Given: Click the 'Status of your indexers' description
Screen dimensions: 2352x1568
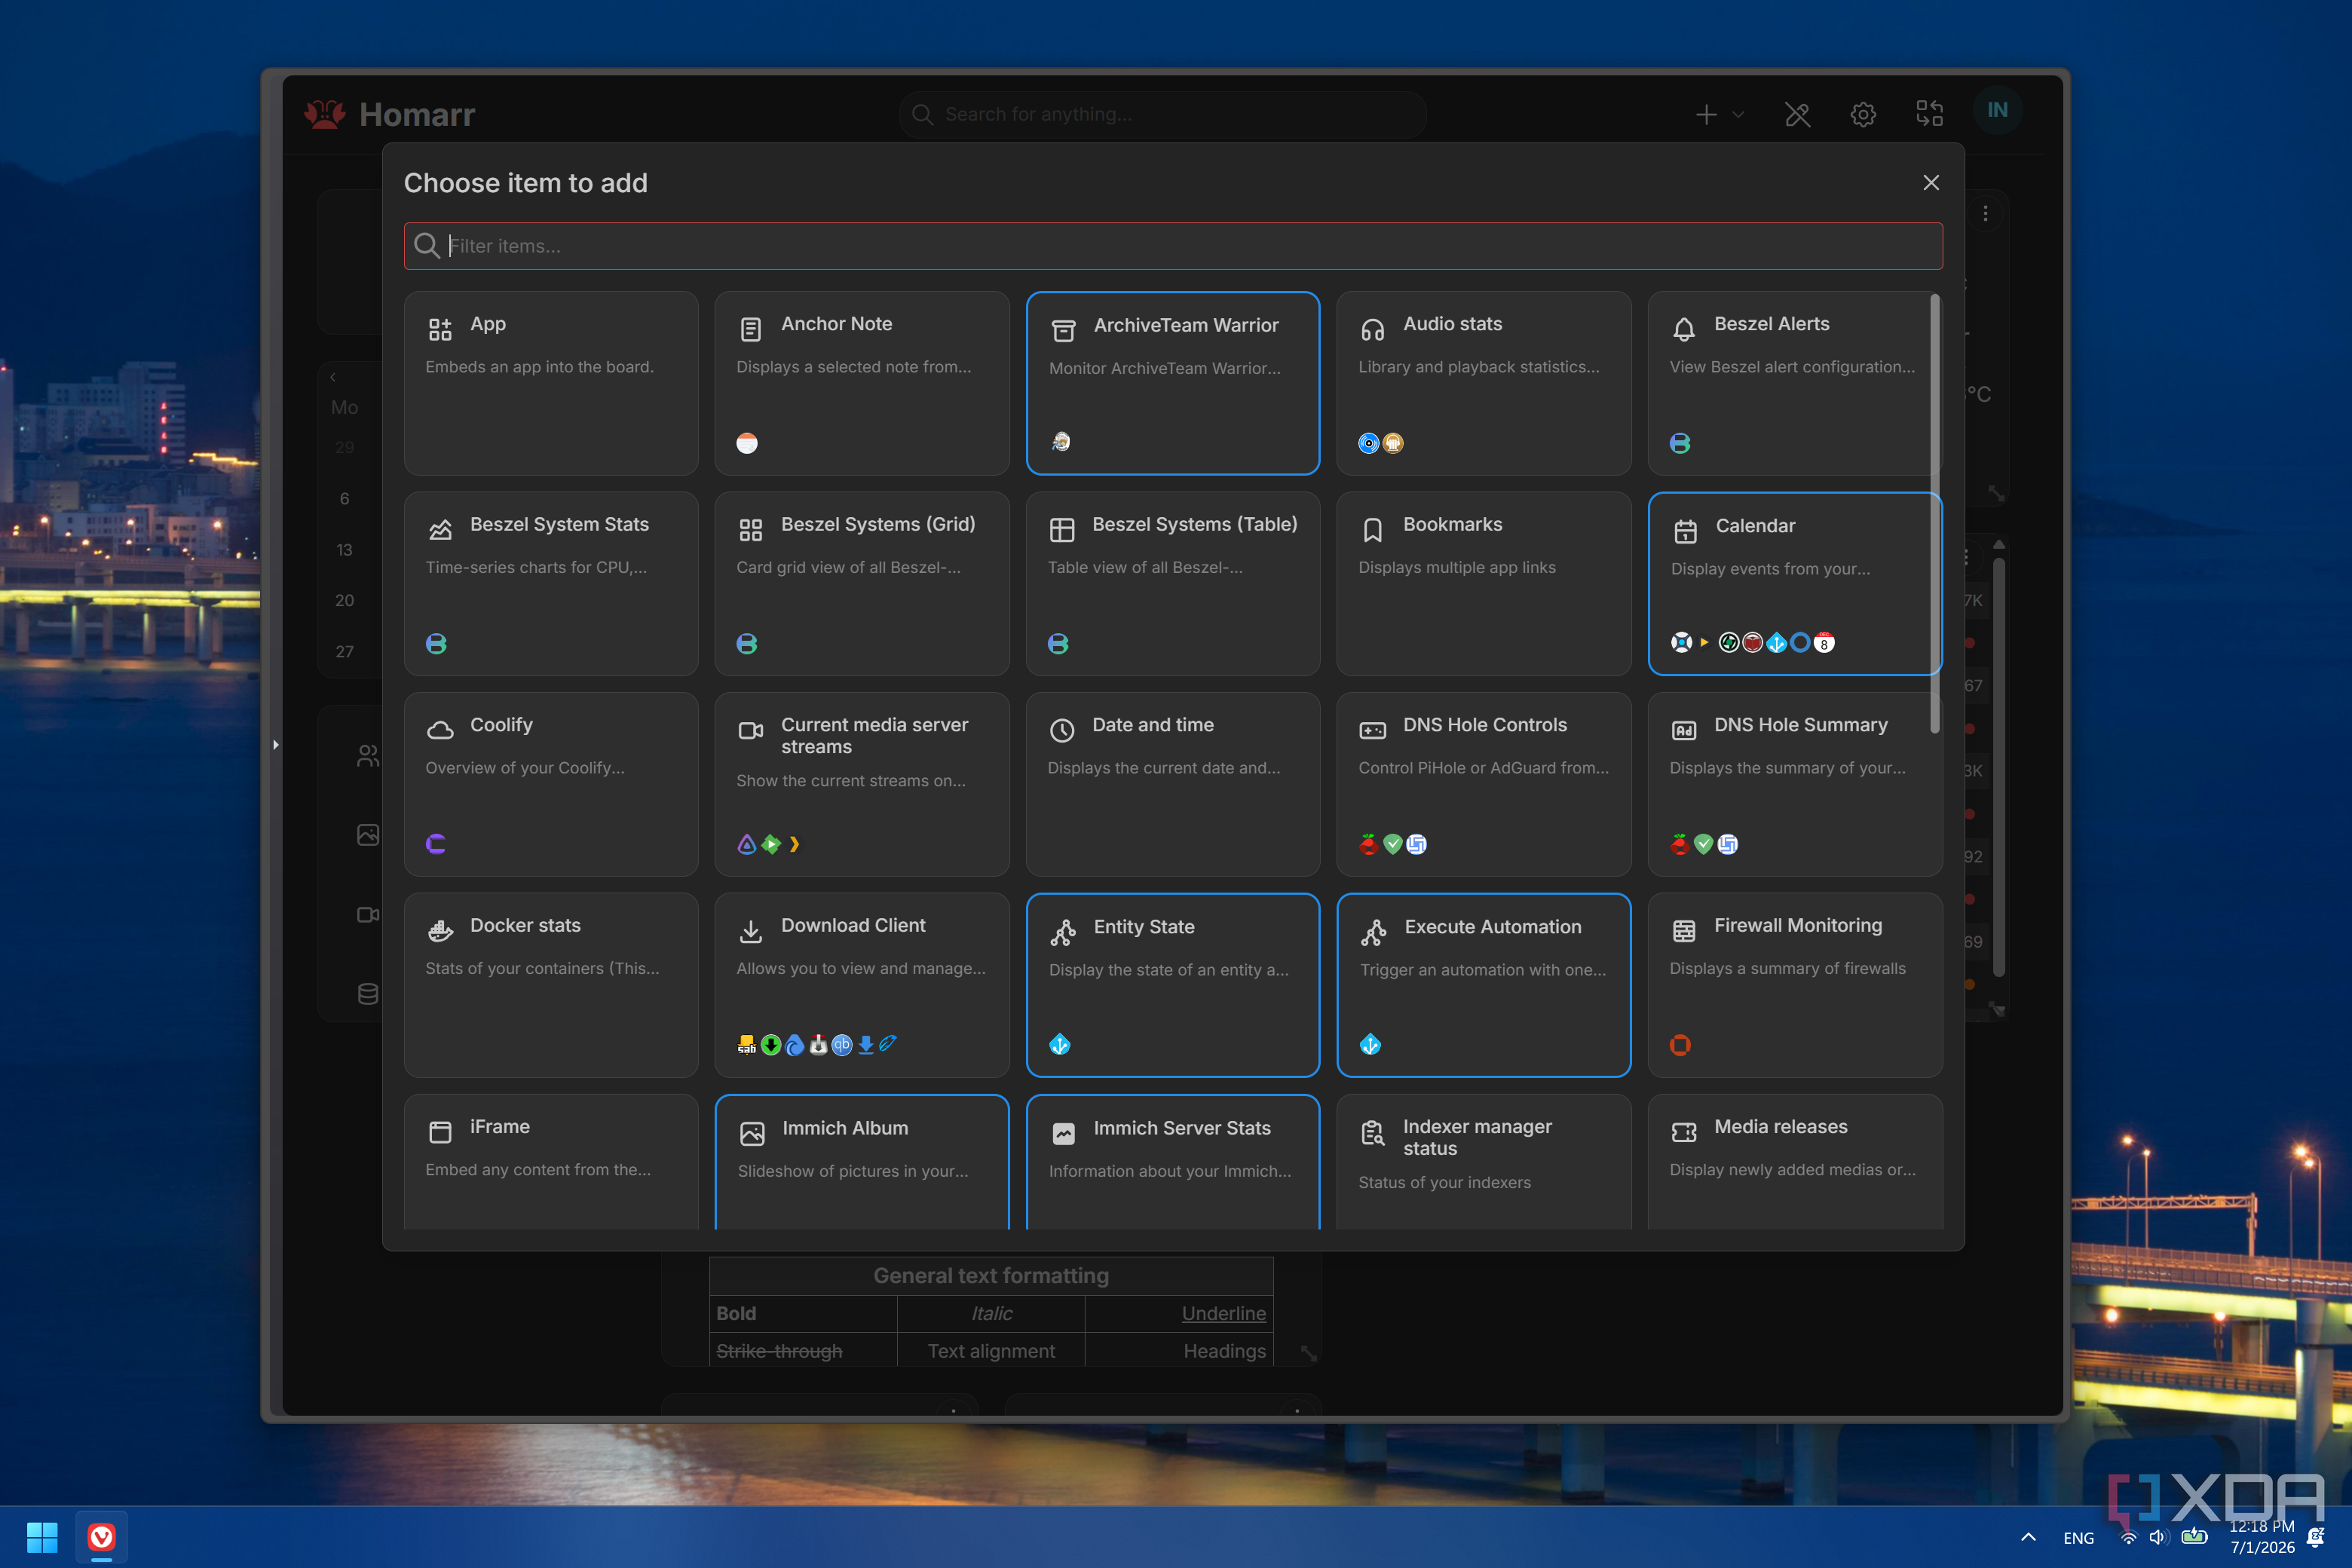Looking at the screenshot, I should pos(1444,1182).
